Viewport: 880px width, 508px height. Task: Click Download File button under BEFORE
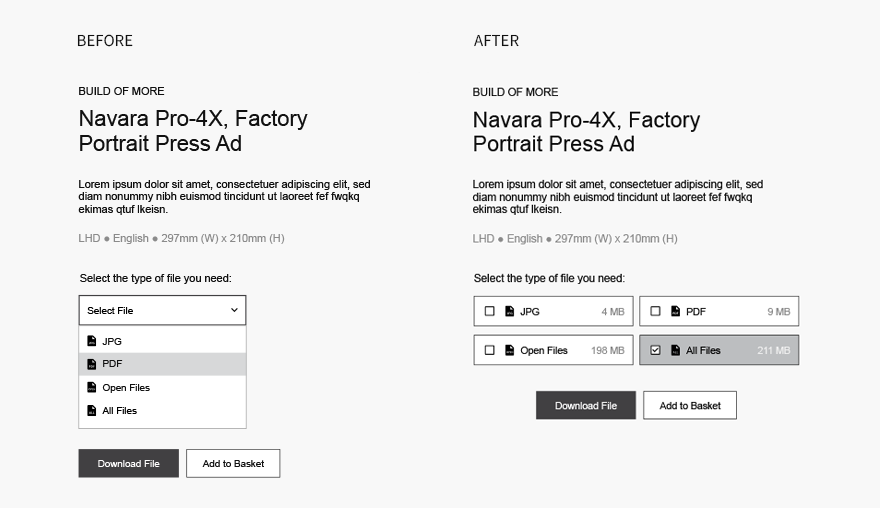click(129, 463)
